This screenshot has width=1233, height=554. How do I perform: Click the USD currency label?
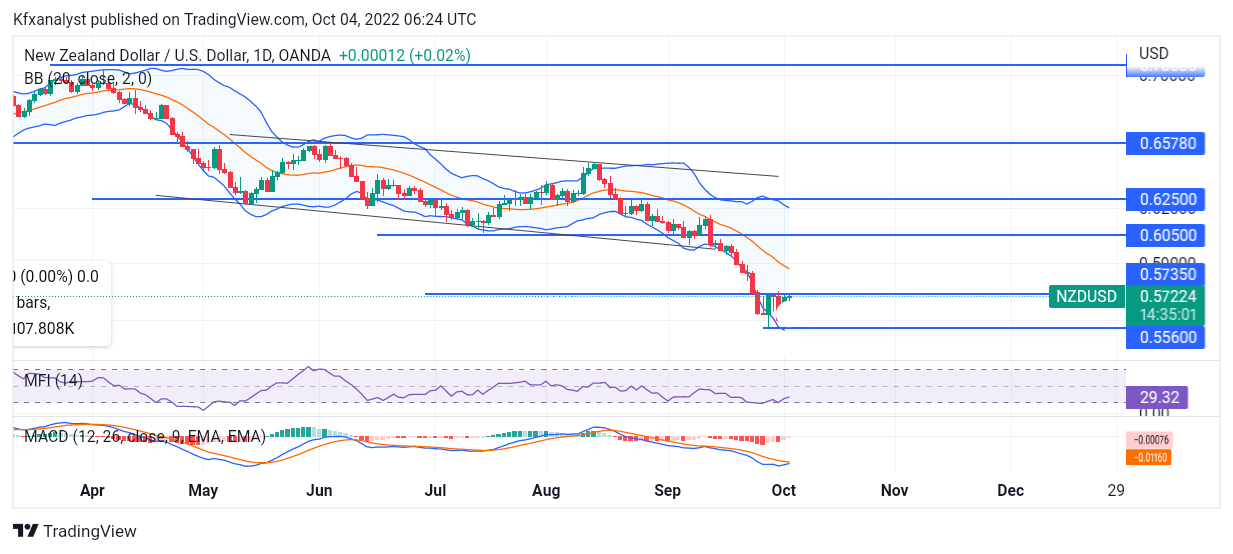point(1154,54)
